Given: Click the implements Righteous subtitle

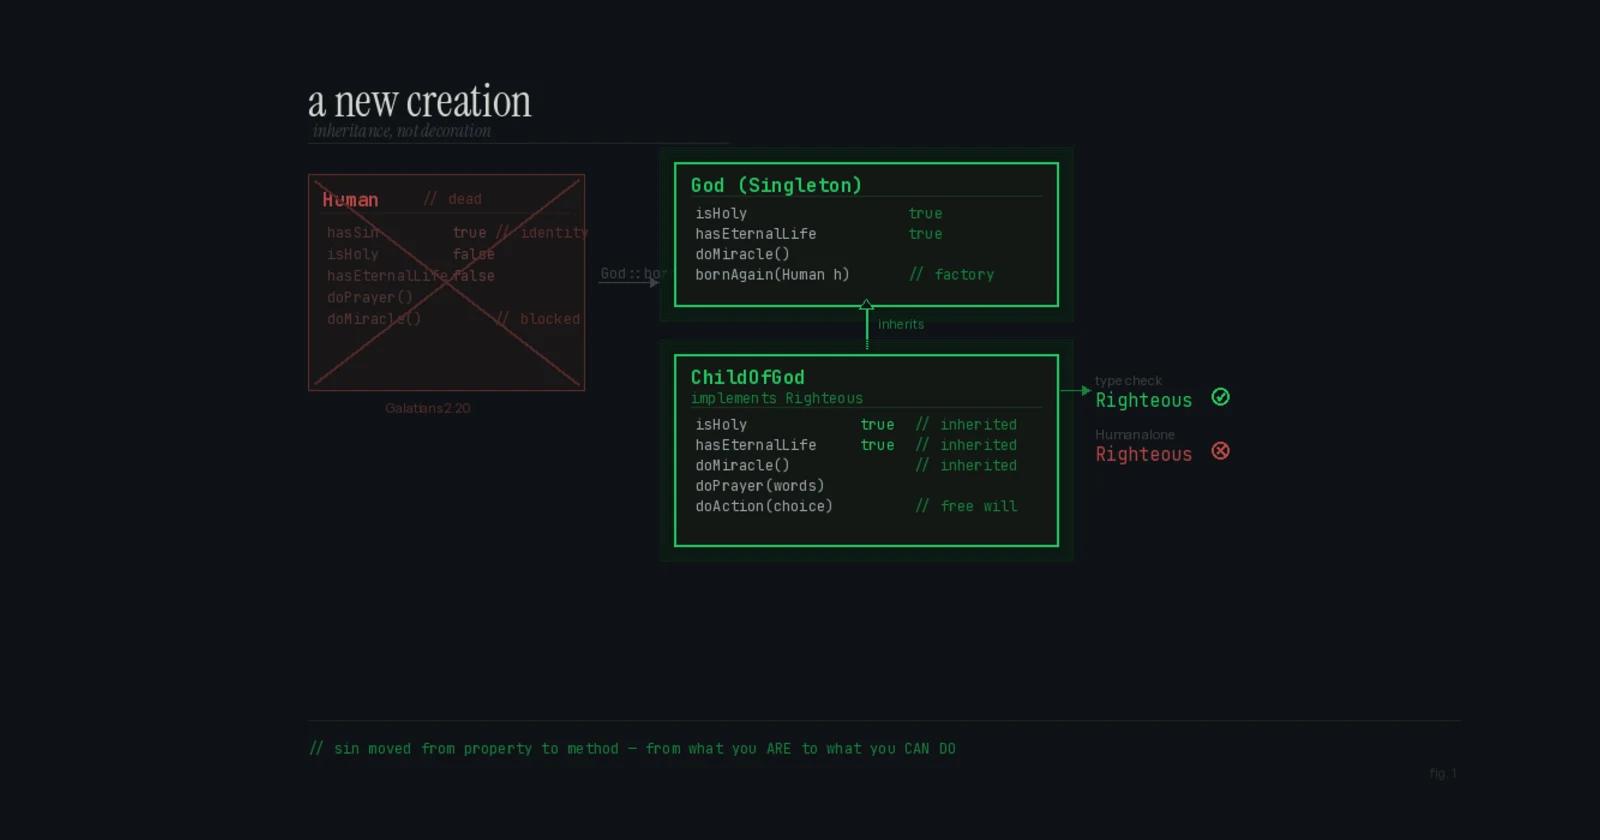Looking at the screenshot, I should [777, 399].
